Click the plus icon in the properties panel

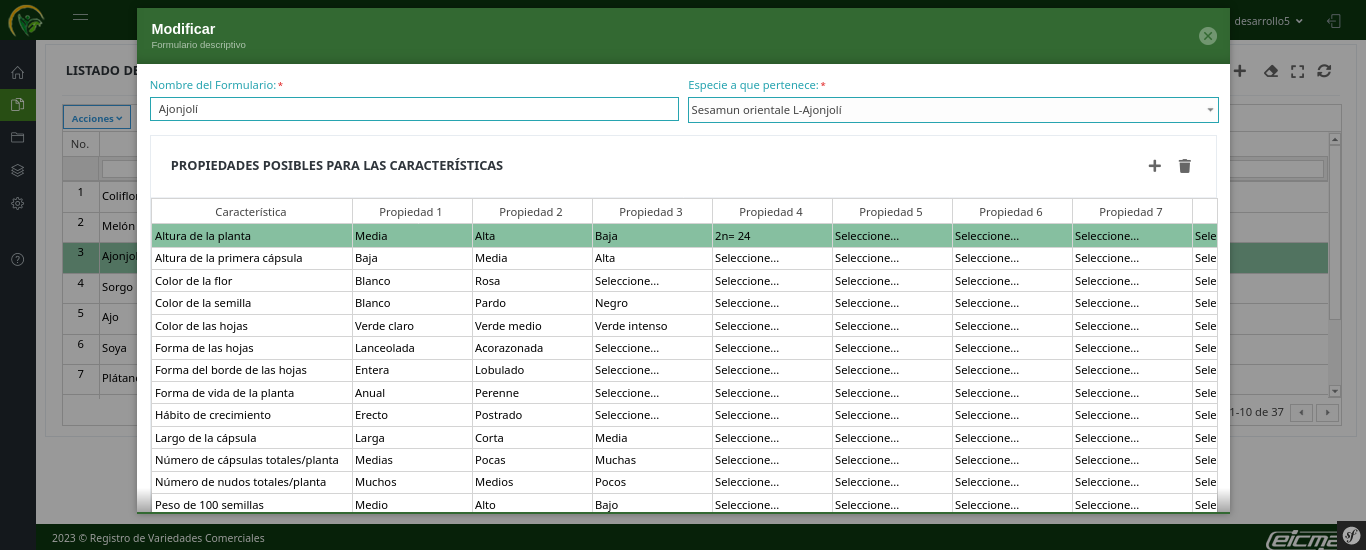[x=1154, y=166]
